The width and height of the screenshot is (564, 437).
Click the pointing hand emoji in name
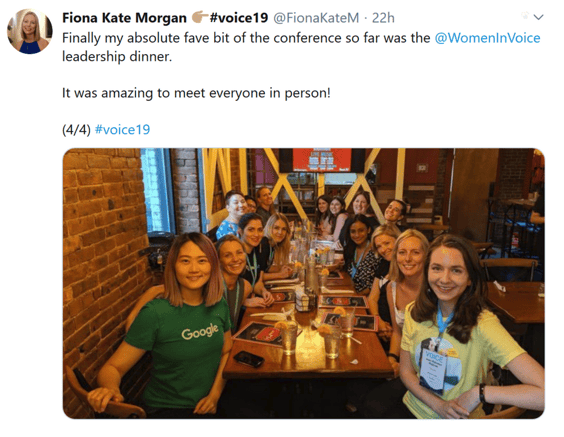(200, 17)
